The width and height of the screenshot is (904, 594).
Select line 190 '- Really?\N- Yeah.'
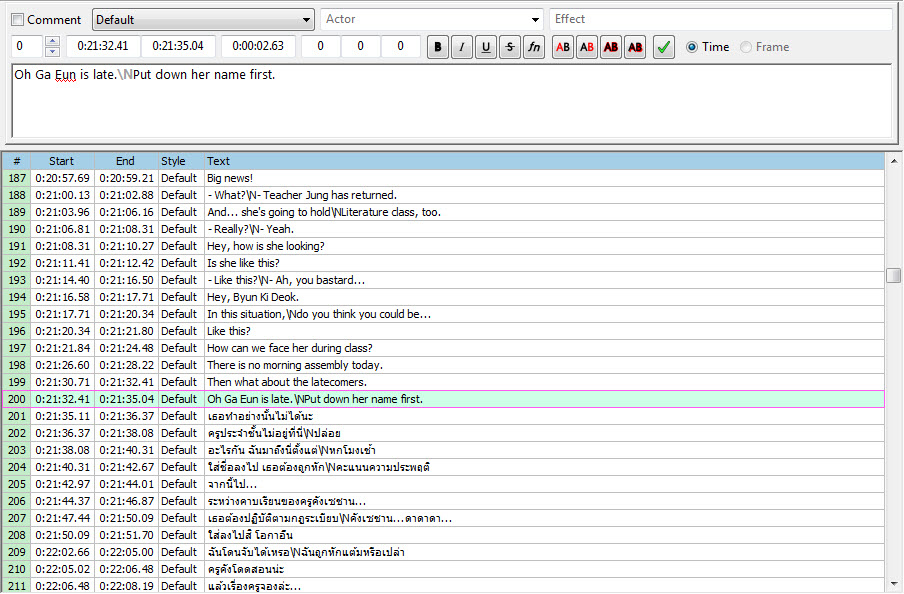pos(443,229)
